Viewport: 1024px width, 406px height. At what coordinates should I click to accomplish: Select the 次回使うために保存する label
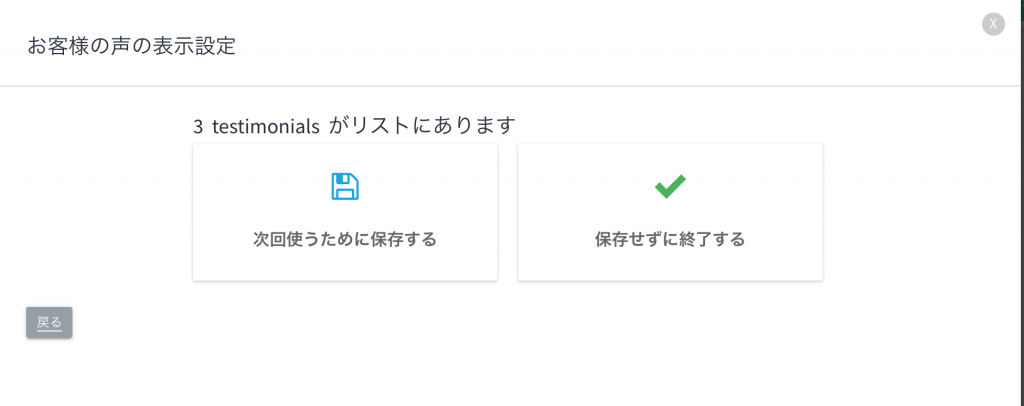click(x=345, y=240)
